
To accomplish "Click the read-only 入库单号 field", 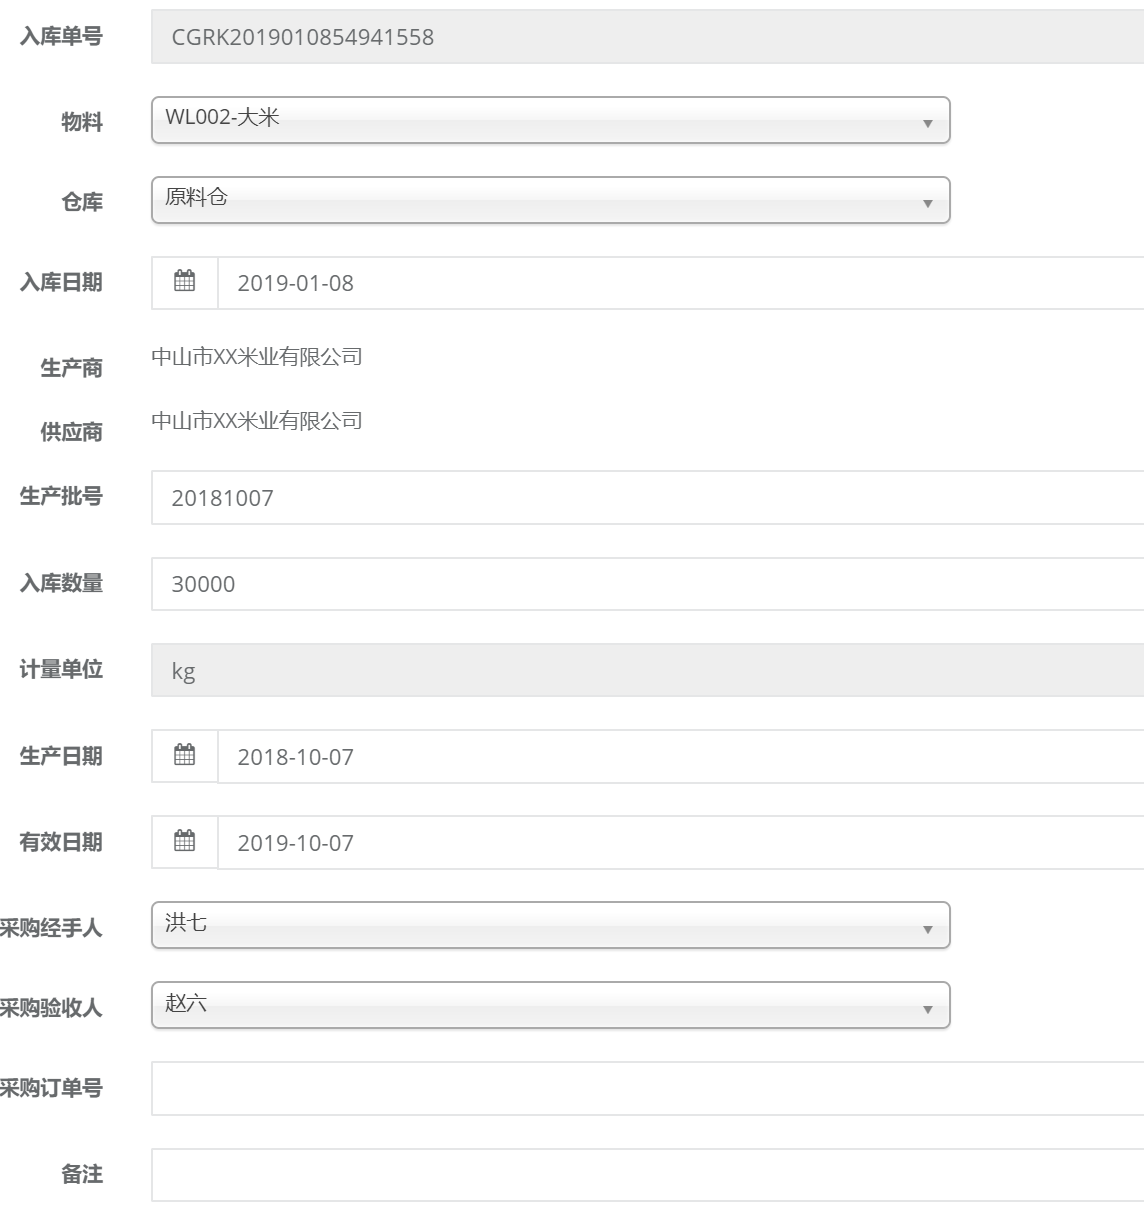I will coord(647,37).
